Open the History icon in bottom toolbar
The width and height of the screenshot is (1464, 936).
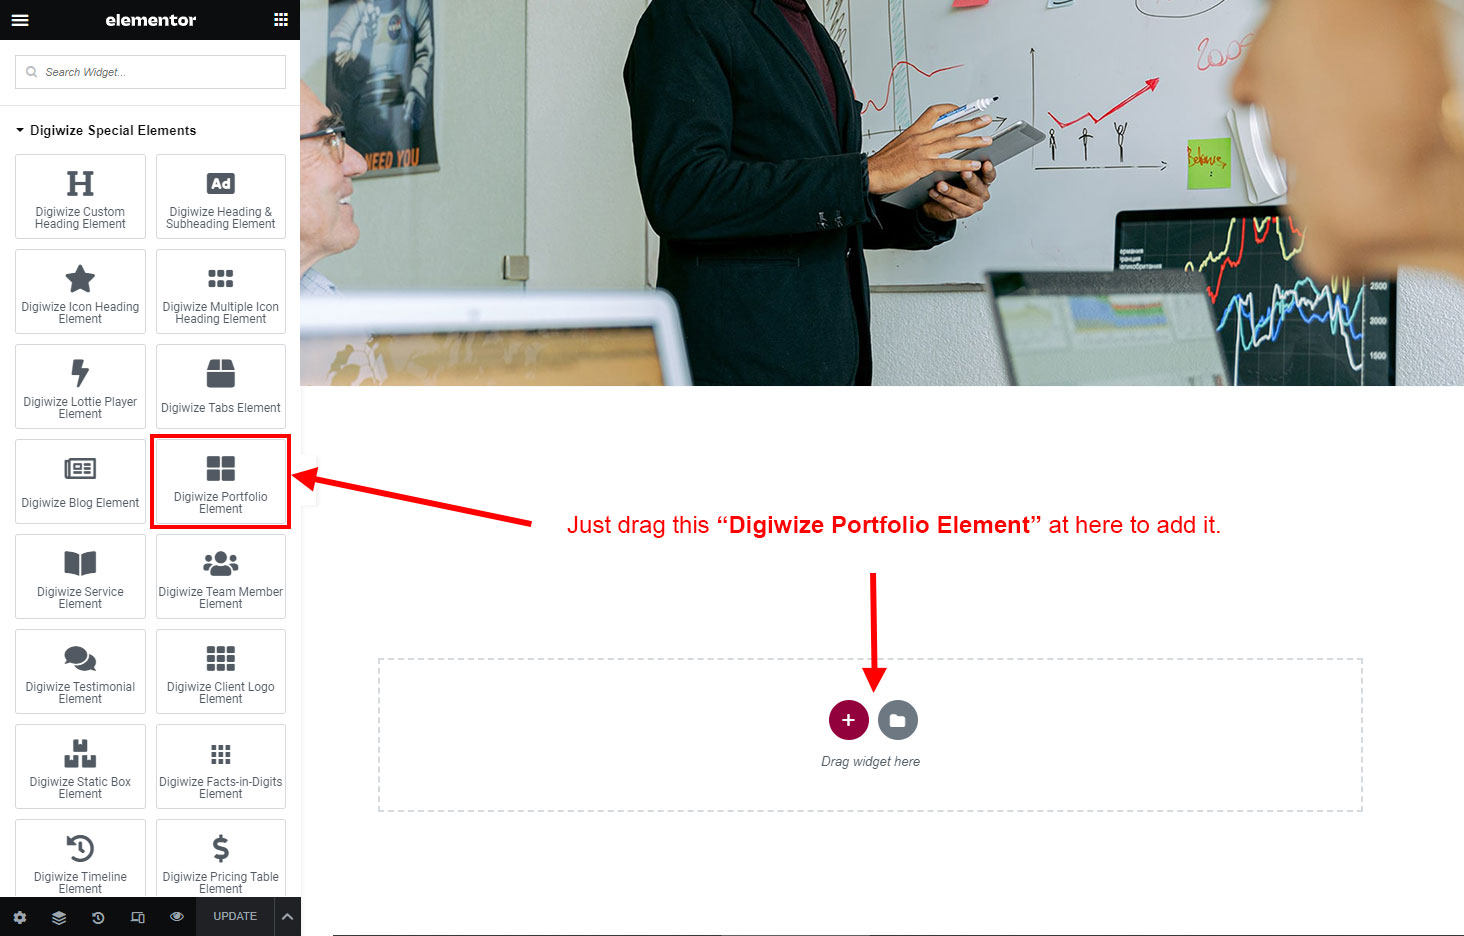coord(98,917)
